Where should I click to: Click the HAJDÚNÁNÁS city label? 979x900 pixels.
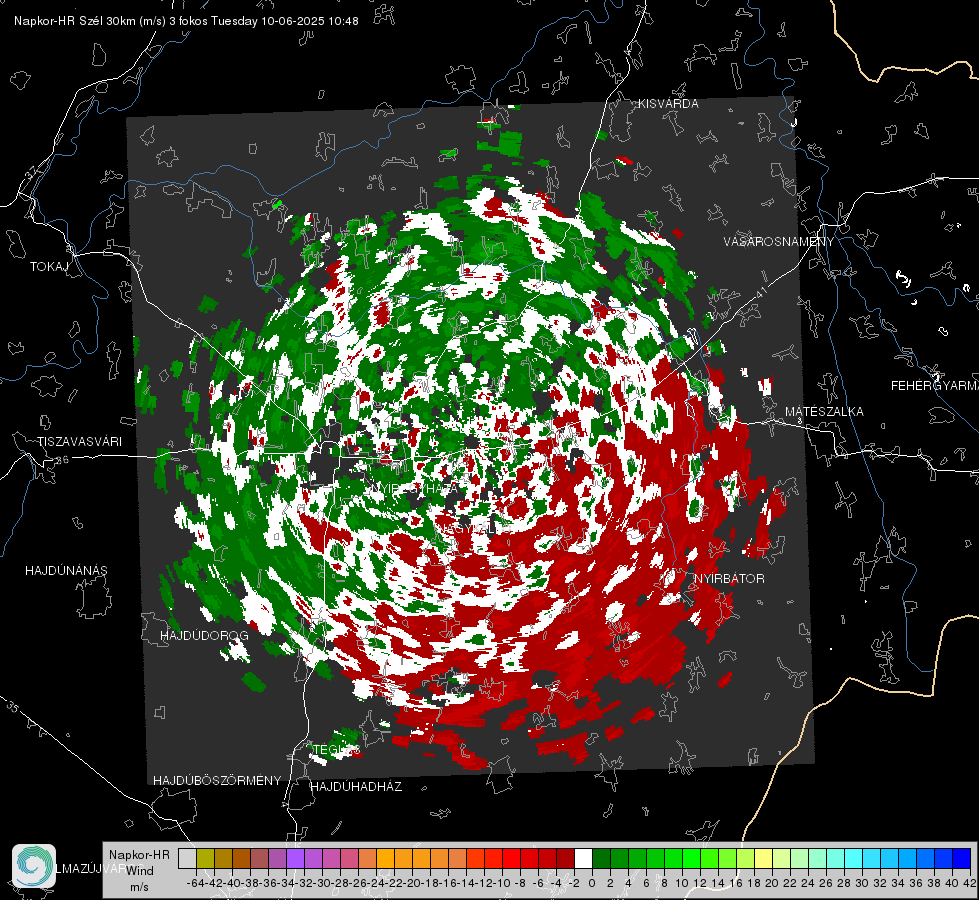pyautogui.click(x=66, y=571)
